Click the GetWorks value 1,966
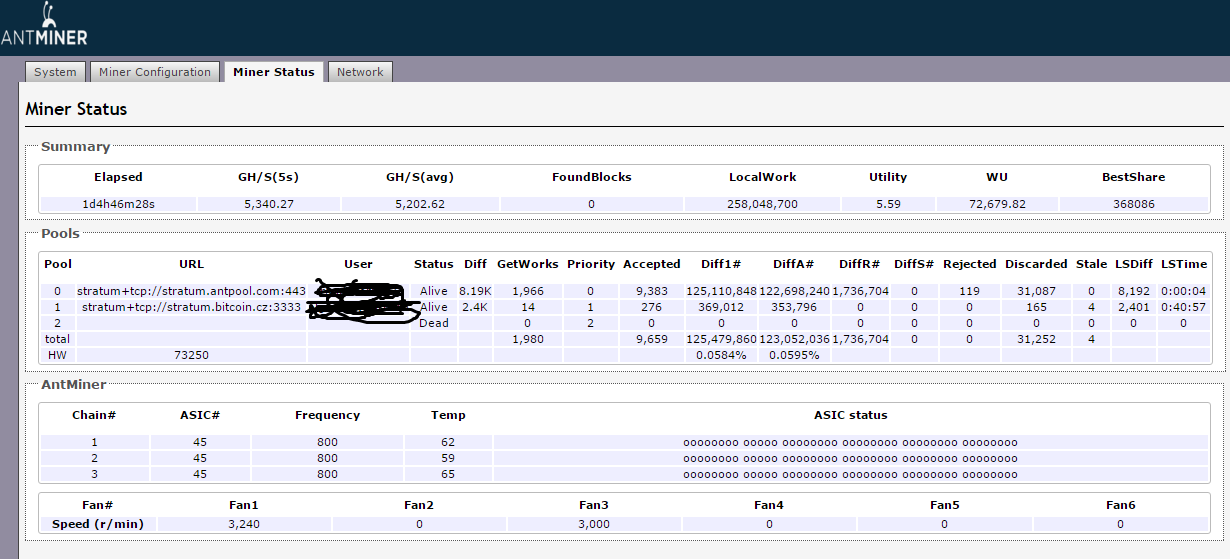The height and width of the screenshot is (559, 1230). point(527,291)
